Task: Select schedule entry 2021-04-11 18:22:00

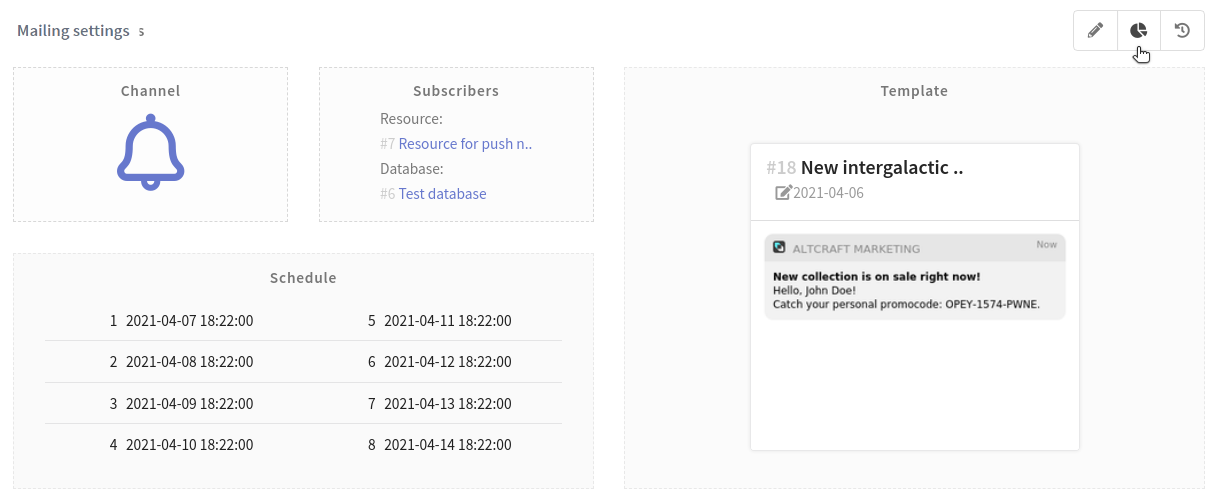Action: pos(447,321)
